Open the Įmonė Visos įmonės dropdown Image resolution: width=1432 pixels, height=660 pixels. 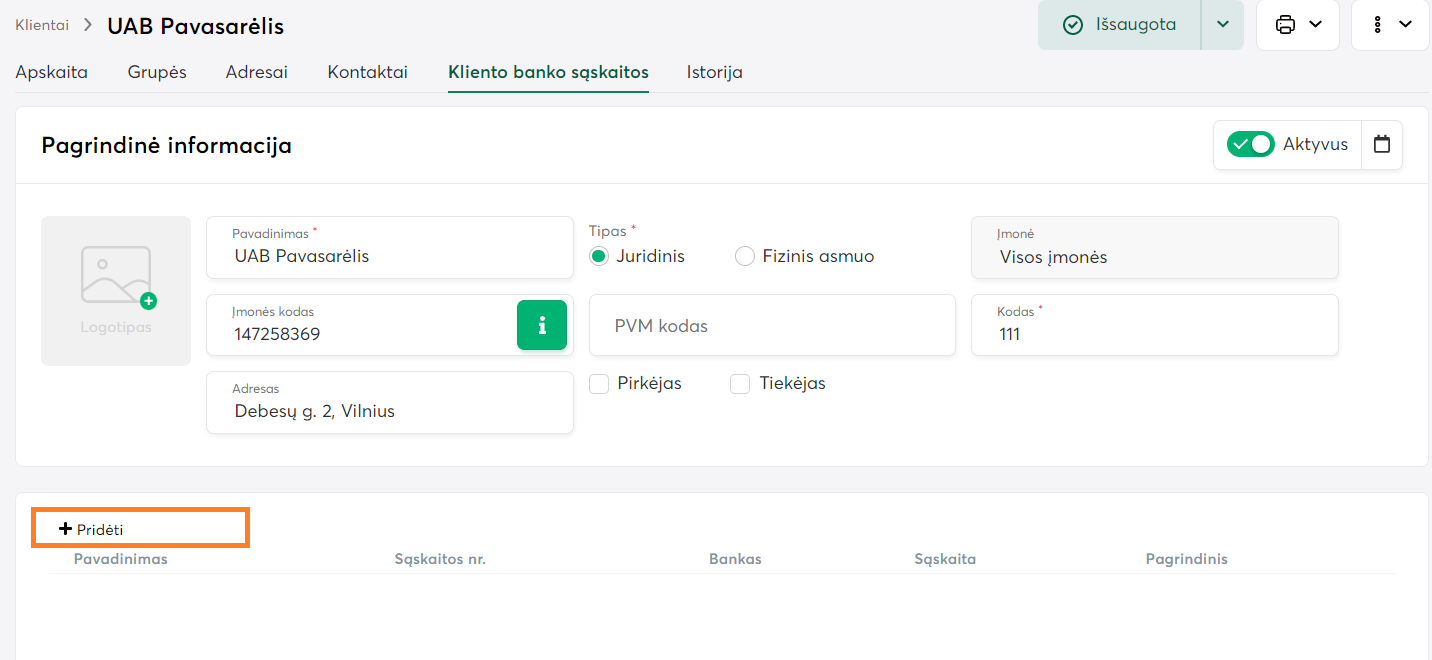pos(1154,248)
